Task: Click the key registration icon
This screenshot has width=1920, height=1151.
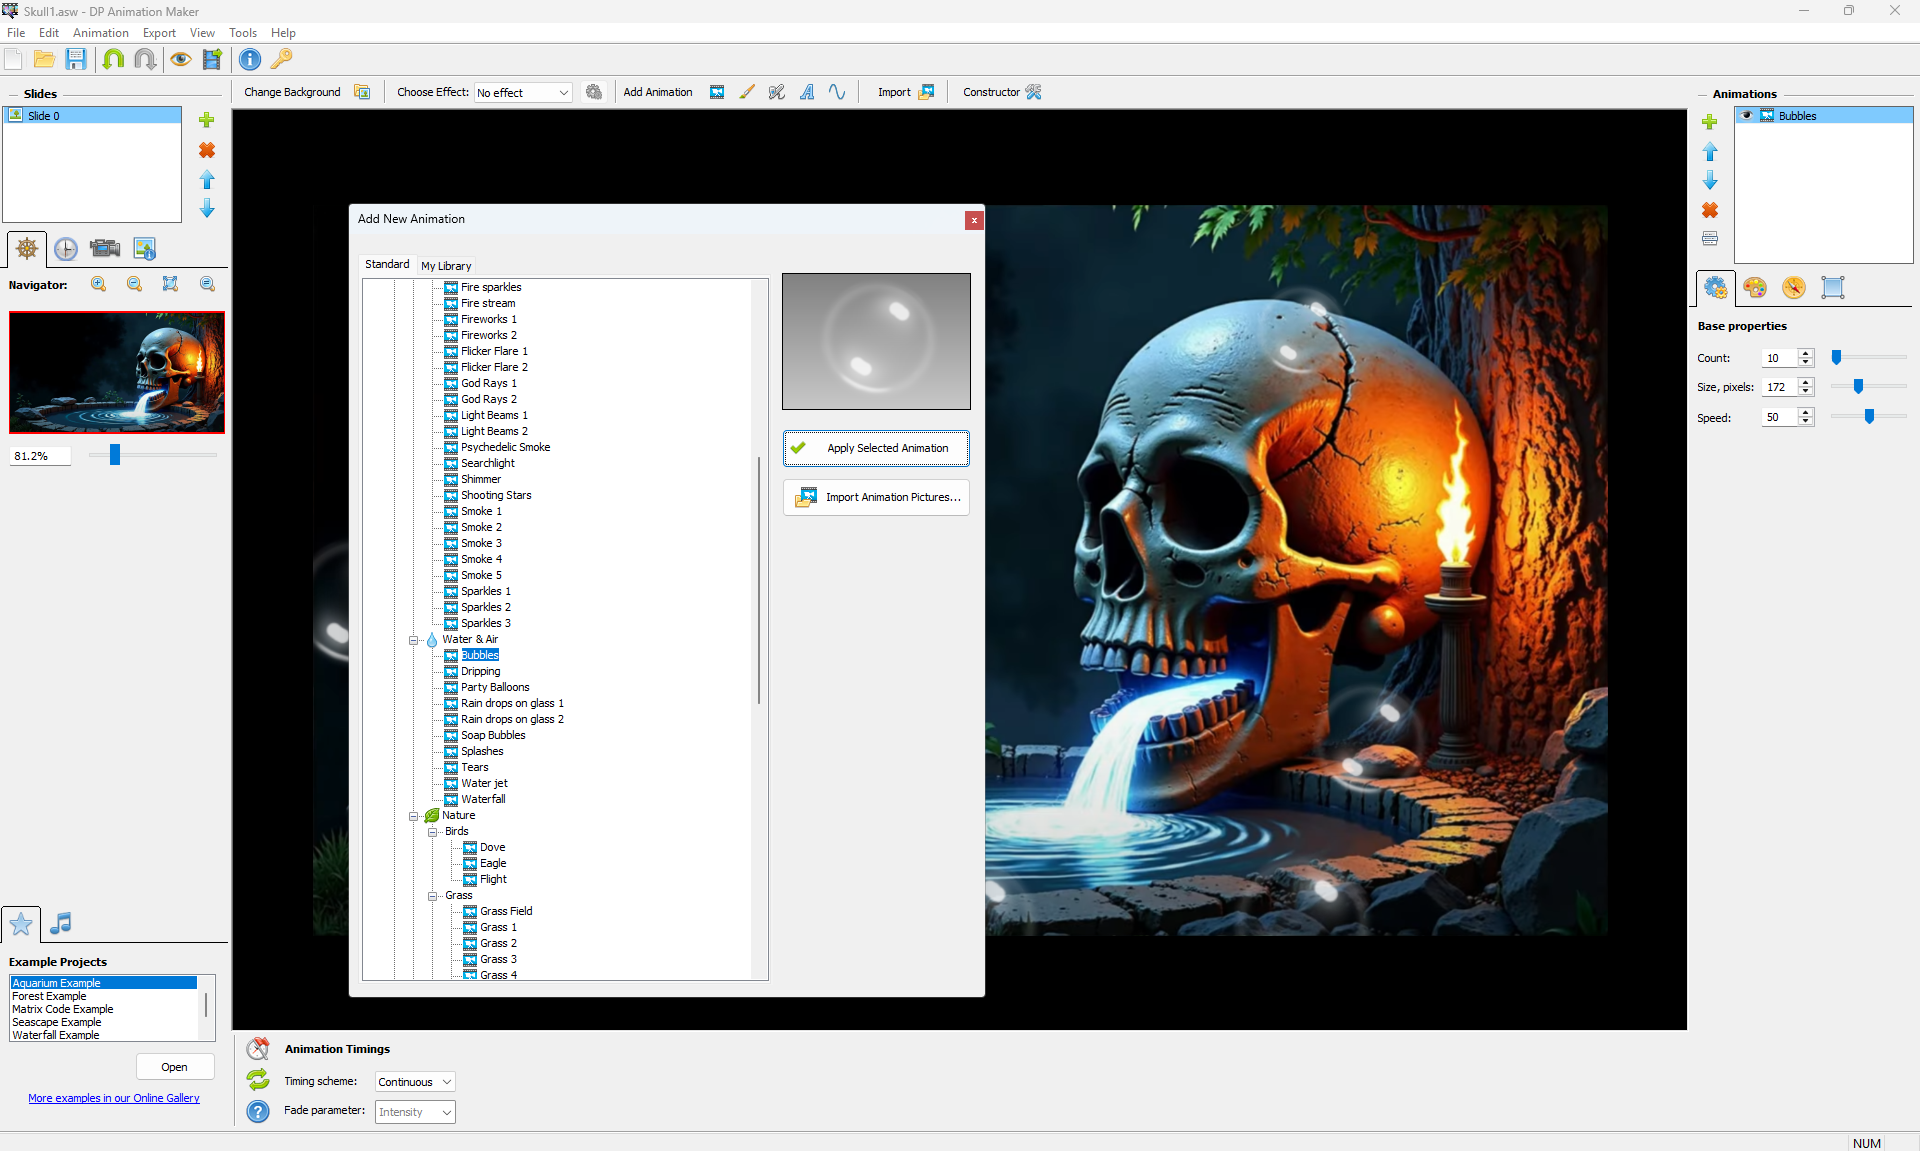Action: [282, 59]
